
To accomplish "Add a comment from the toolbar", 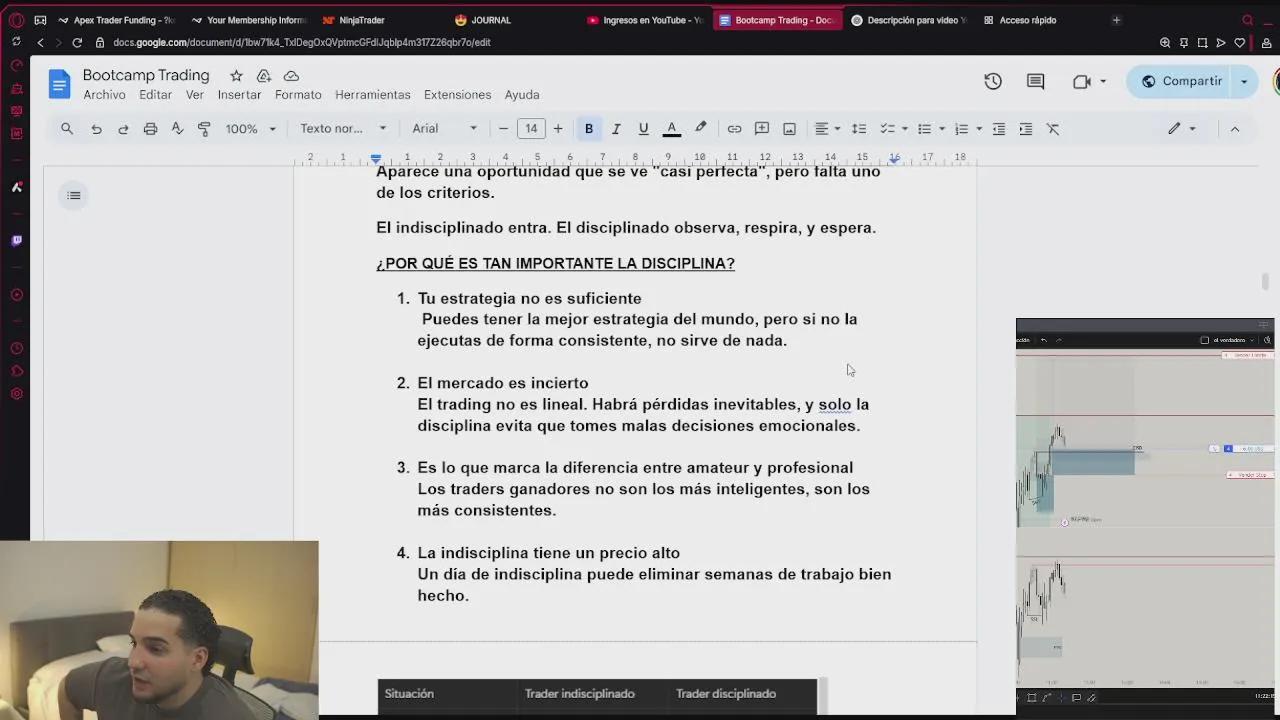I will tap(762, 128).
